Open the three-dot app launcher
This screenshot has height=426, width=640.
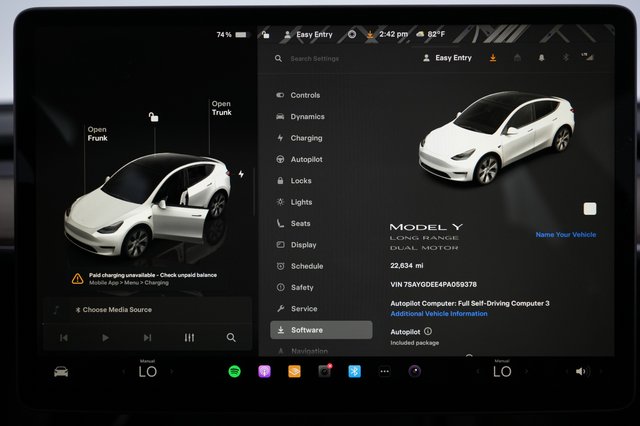(x=384, y=371)
